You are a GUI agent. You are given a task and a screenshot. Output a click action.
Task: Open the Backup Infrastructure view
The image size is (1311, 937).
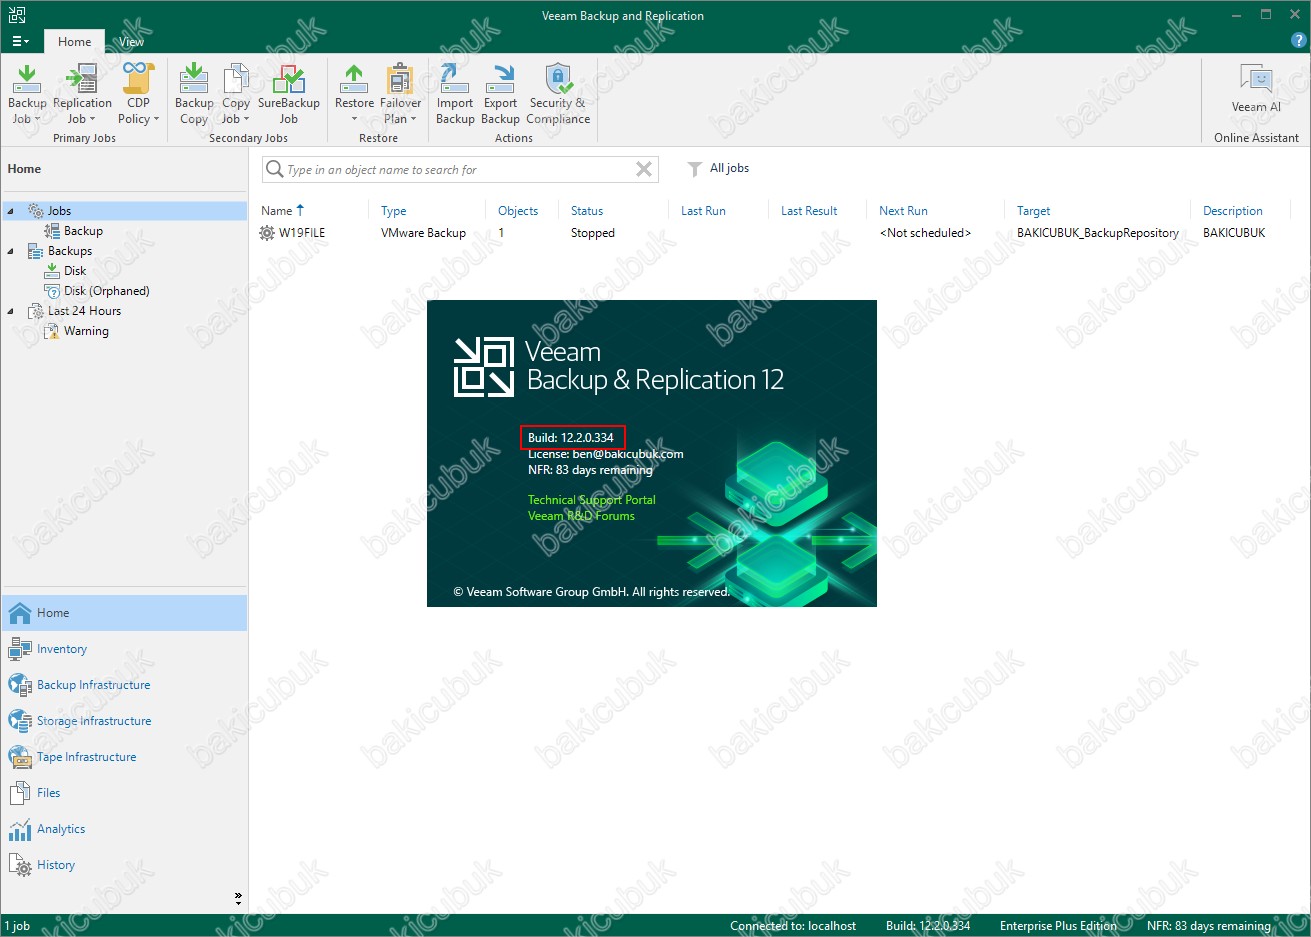tap(124, 685)
